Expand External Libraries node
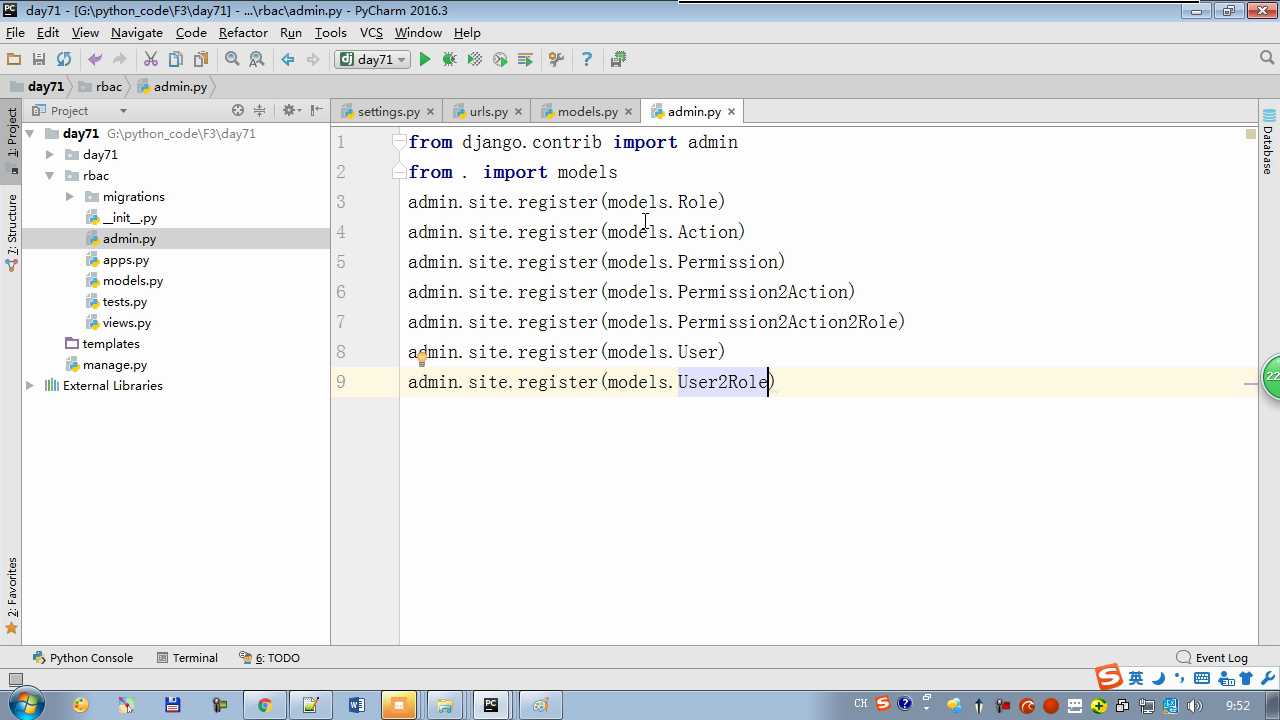Viewport: 1280px width, 720px height. point(30,386)
